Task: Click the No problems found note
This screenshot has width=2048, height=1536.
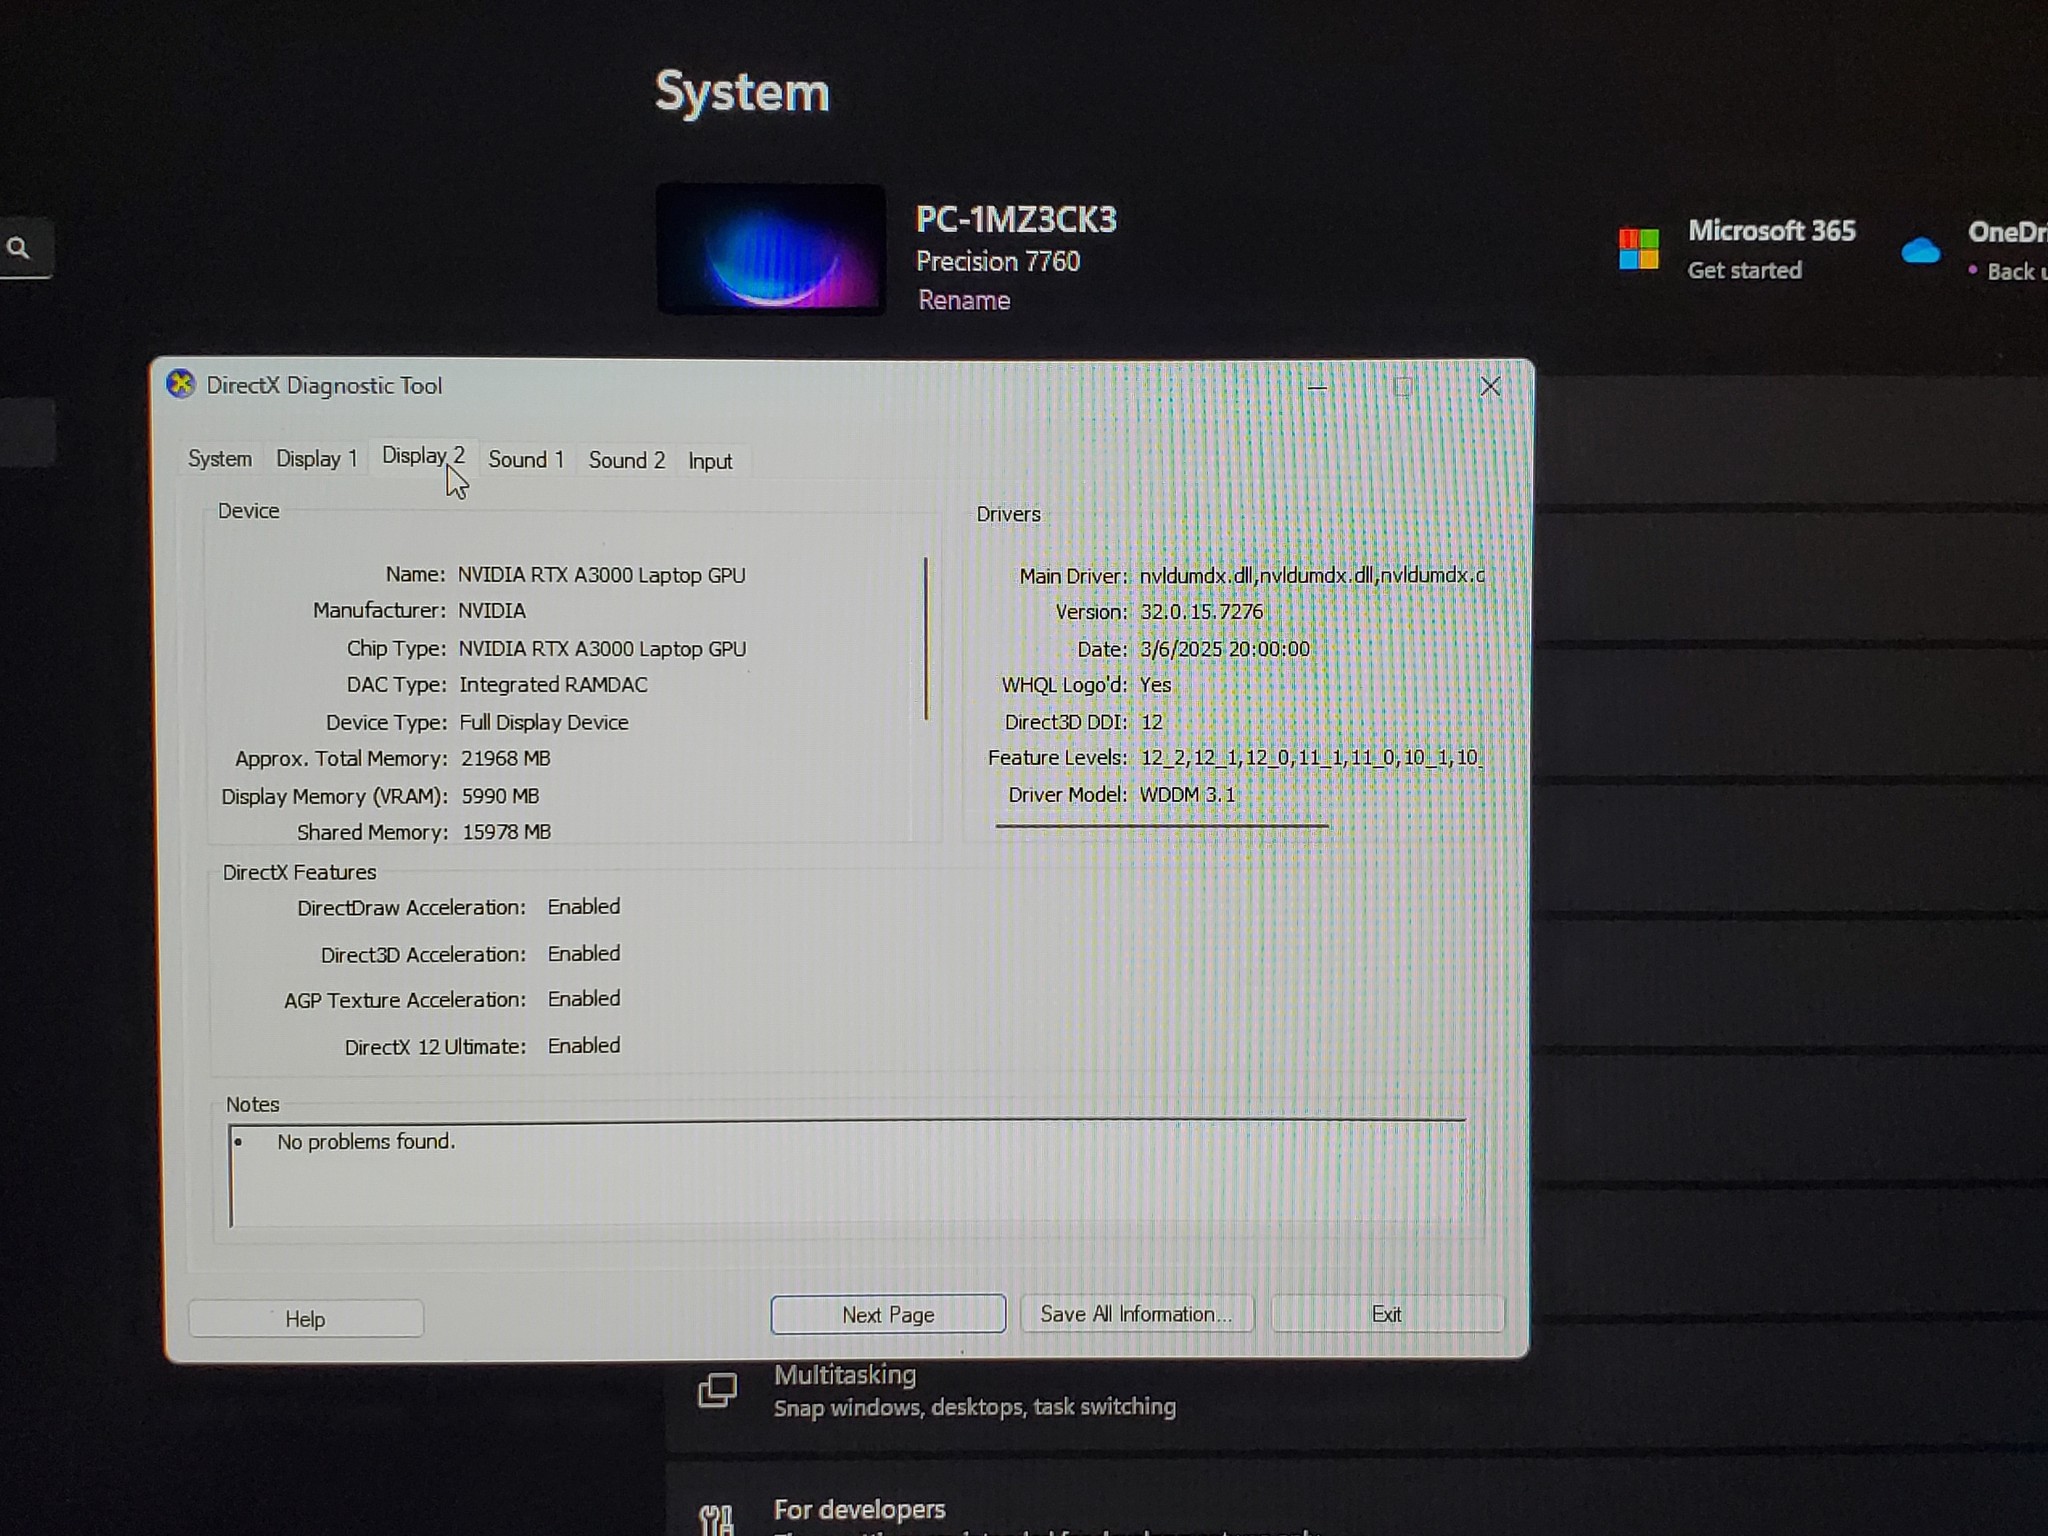Action: [x=366, y=1142]
